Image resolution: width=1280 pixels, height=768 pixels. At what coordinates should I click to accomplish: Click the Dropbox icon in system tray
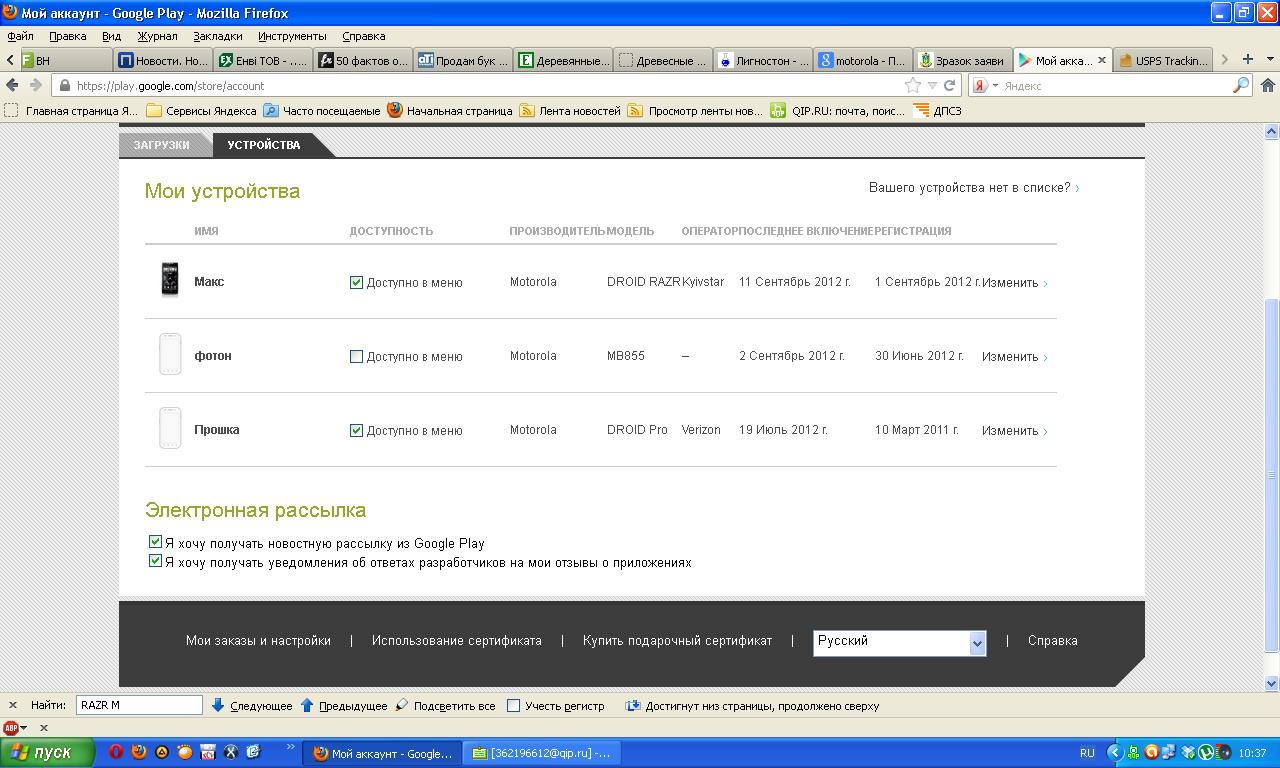1188,752
